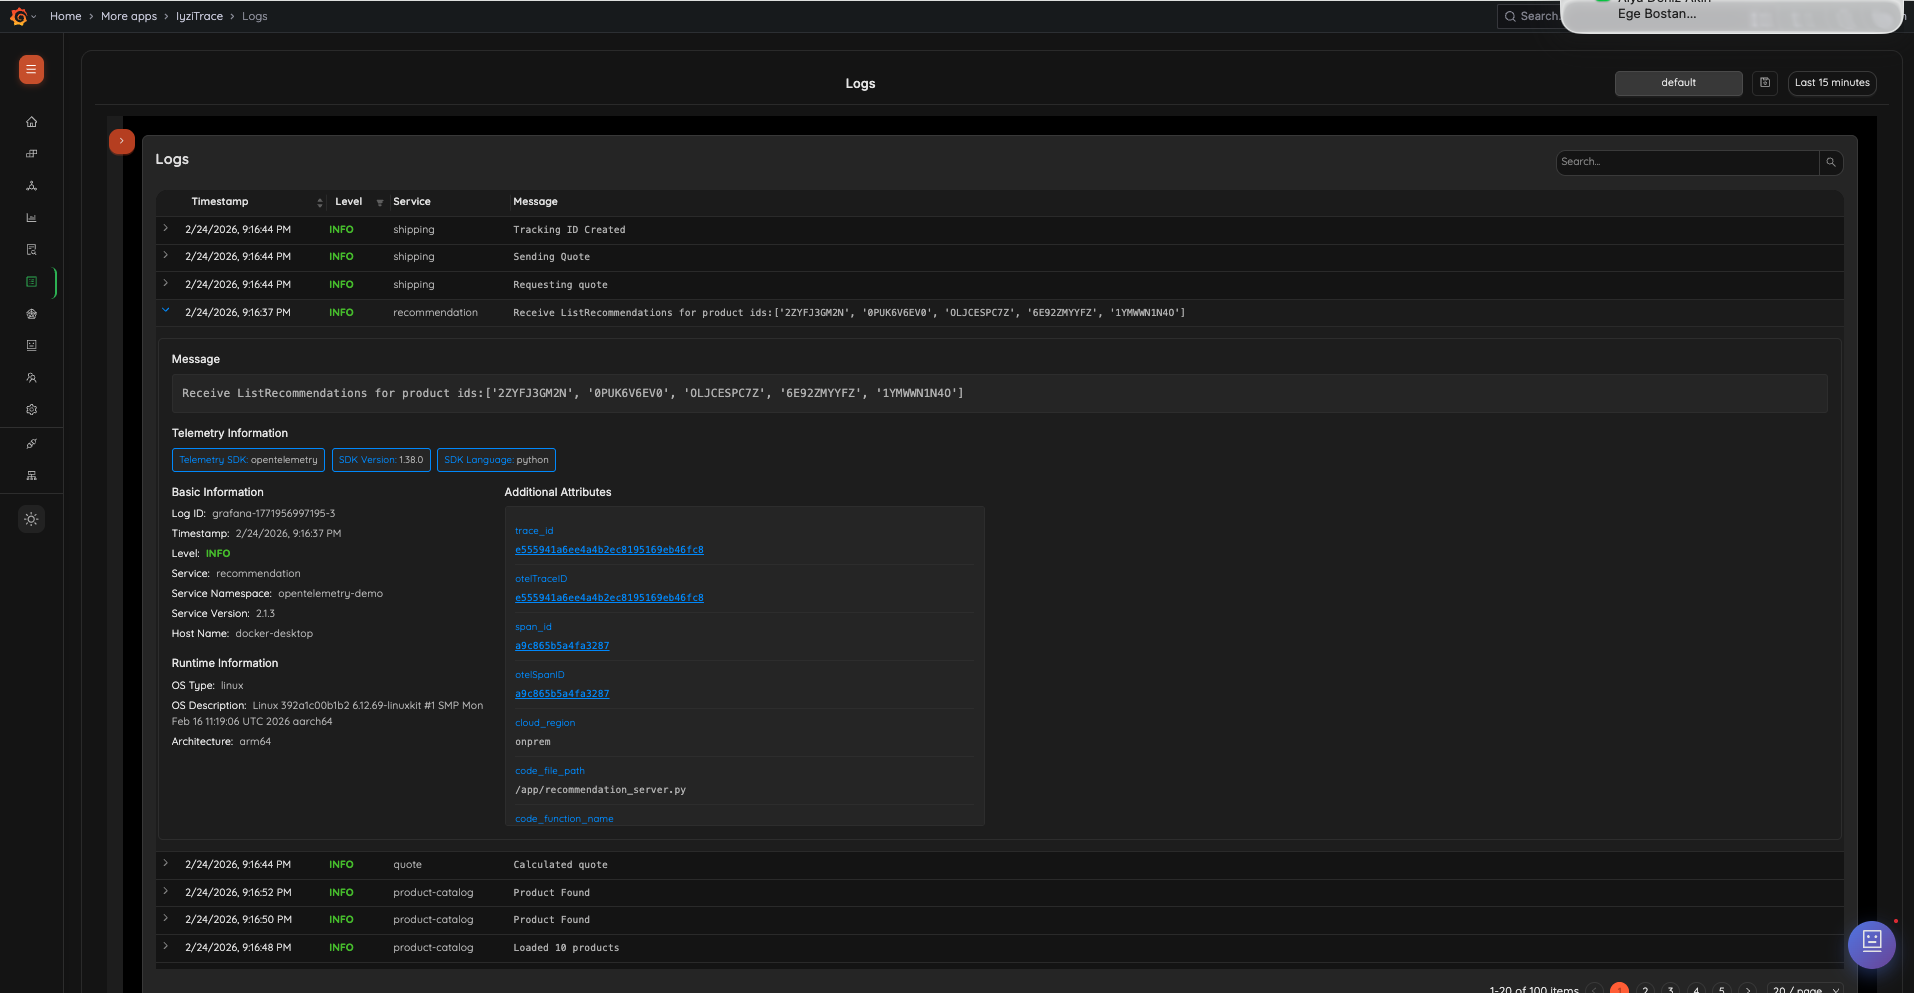Select the IyziTrace breadcrumb item
The height and width of the screenshot is (993, 1914).
coord(199,16)
